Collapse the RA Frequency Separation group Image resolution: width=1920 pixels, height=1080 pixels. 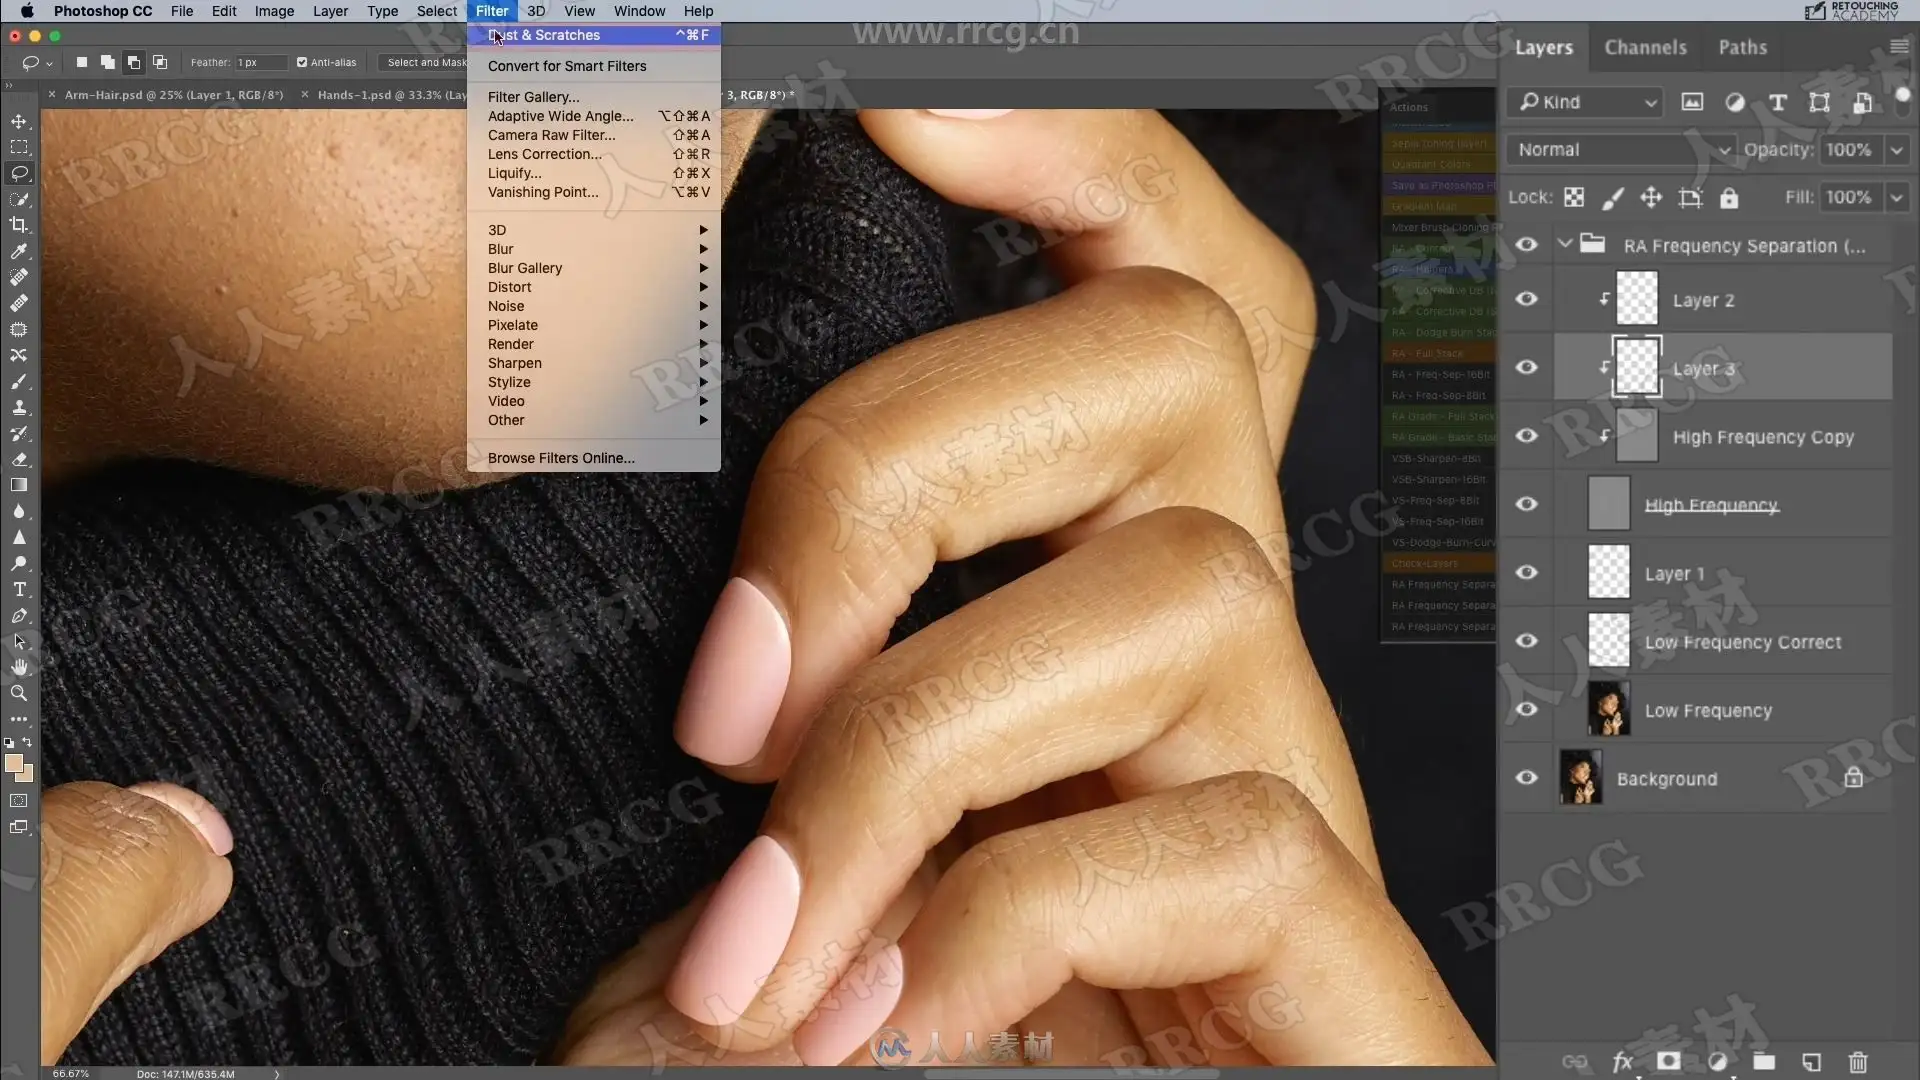(x=1565, y=245)
